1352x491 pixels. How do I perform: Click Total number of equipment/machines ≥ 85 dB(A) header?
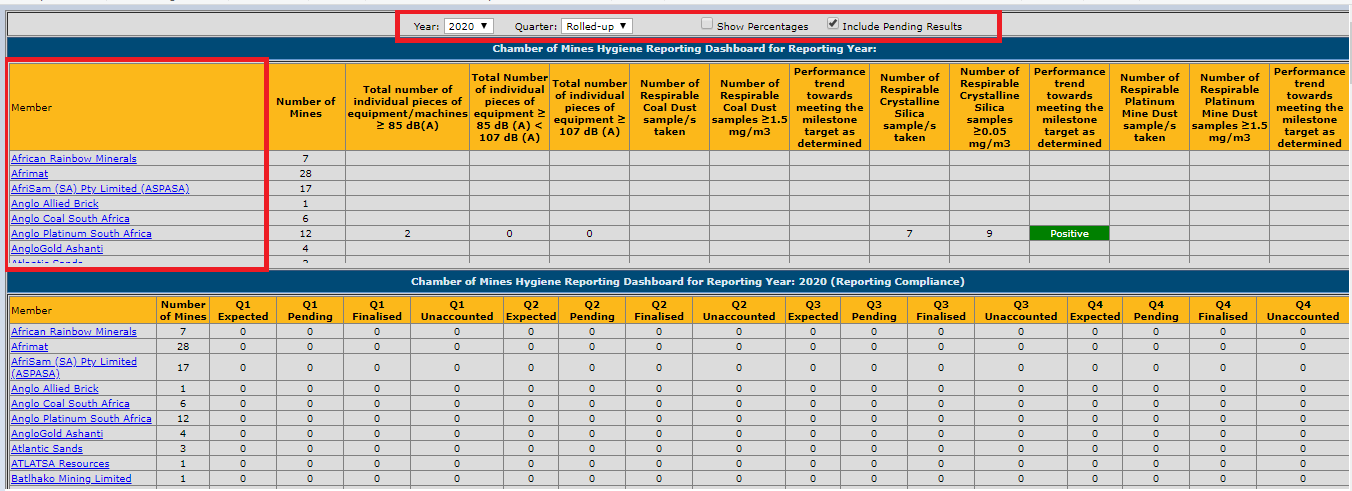click(408, 107)
